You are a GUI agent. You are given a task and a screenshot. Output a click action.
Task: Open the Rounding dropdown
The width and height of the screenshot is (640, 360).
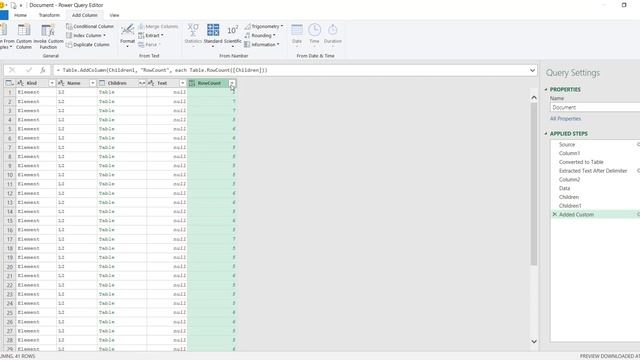[260, 36]
